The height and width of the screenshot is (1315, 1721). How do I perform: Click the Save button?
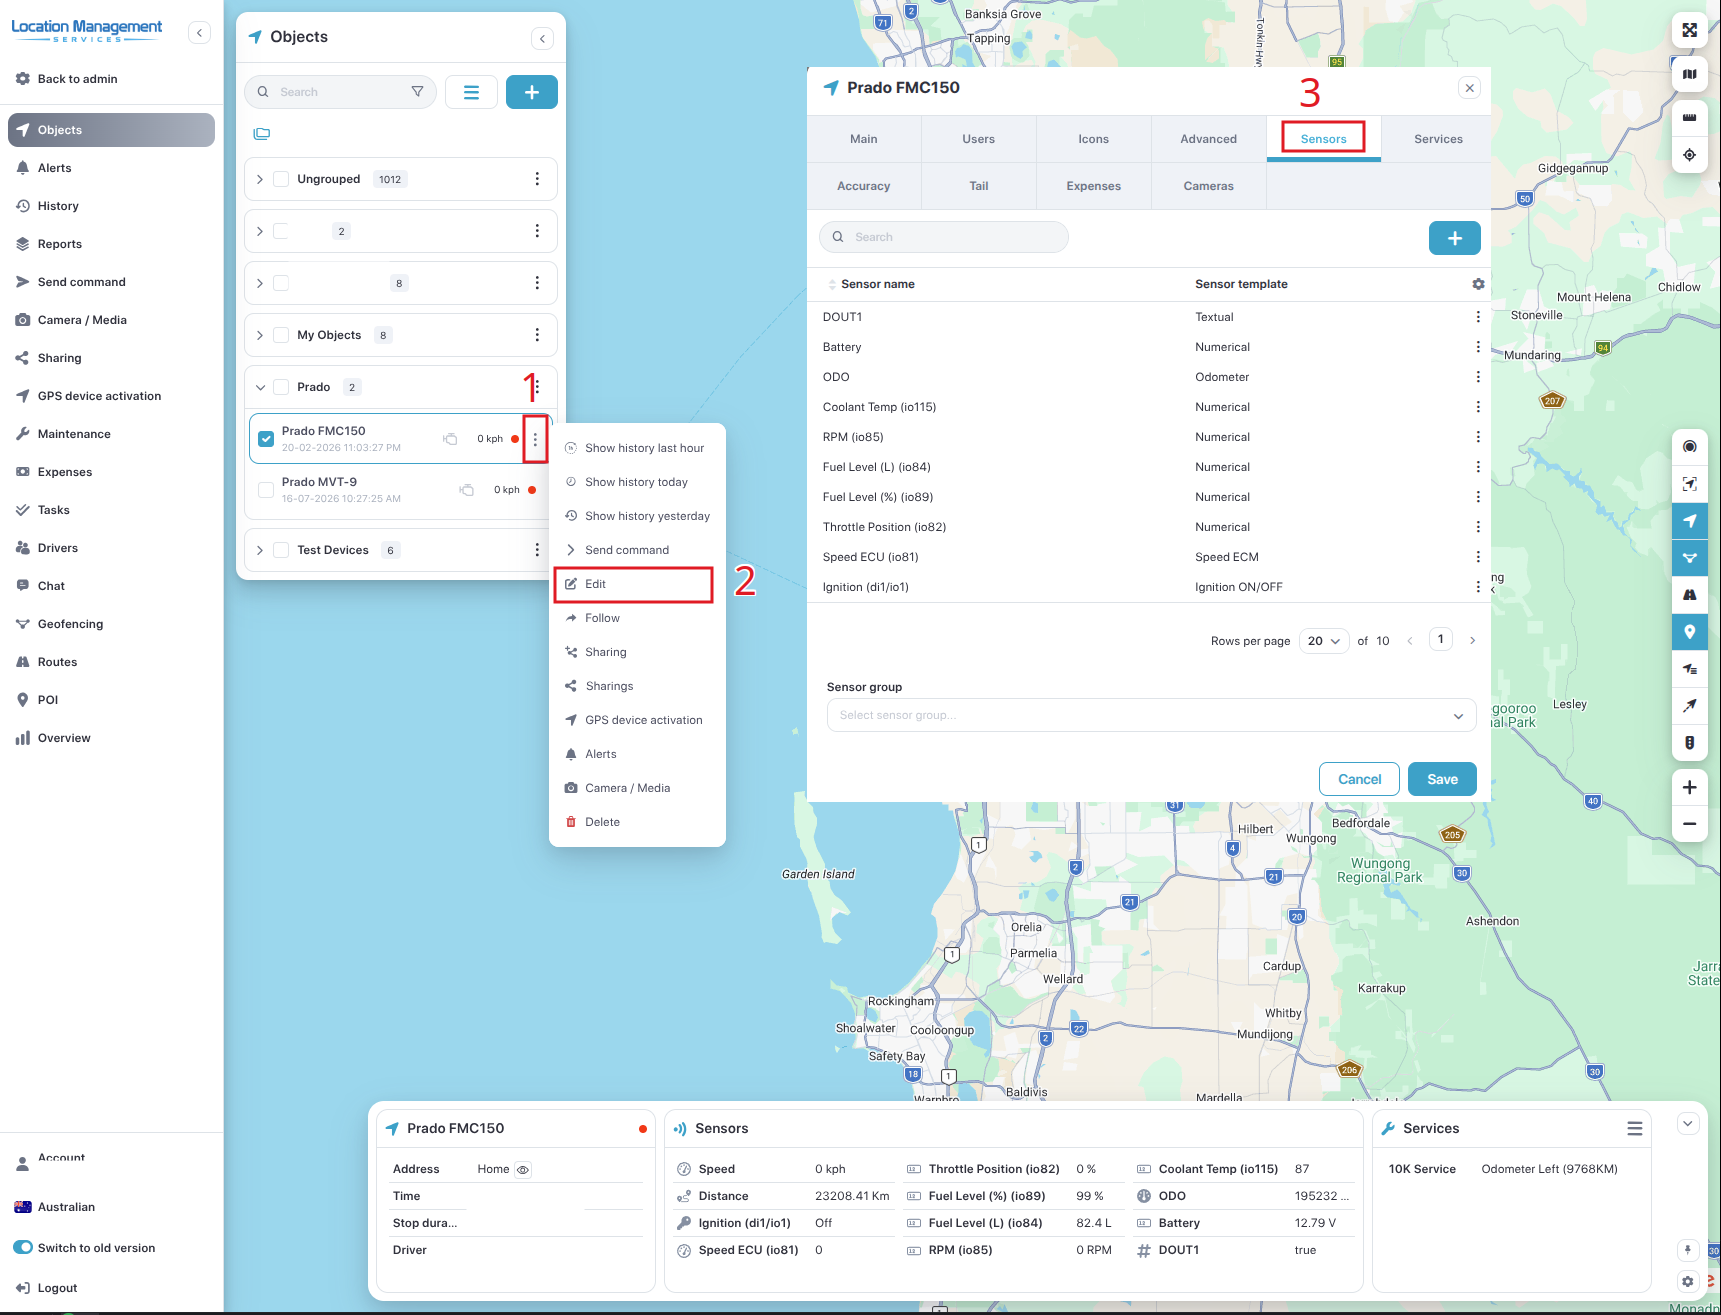[1442, 779]
